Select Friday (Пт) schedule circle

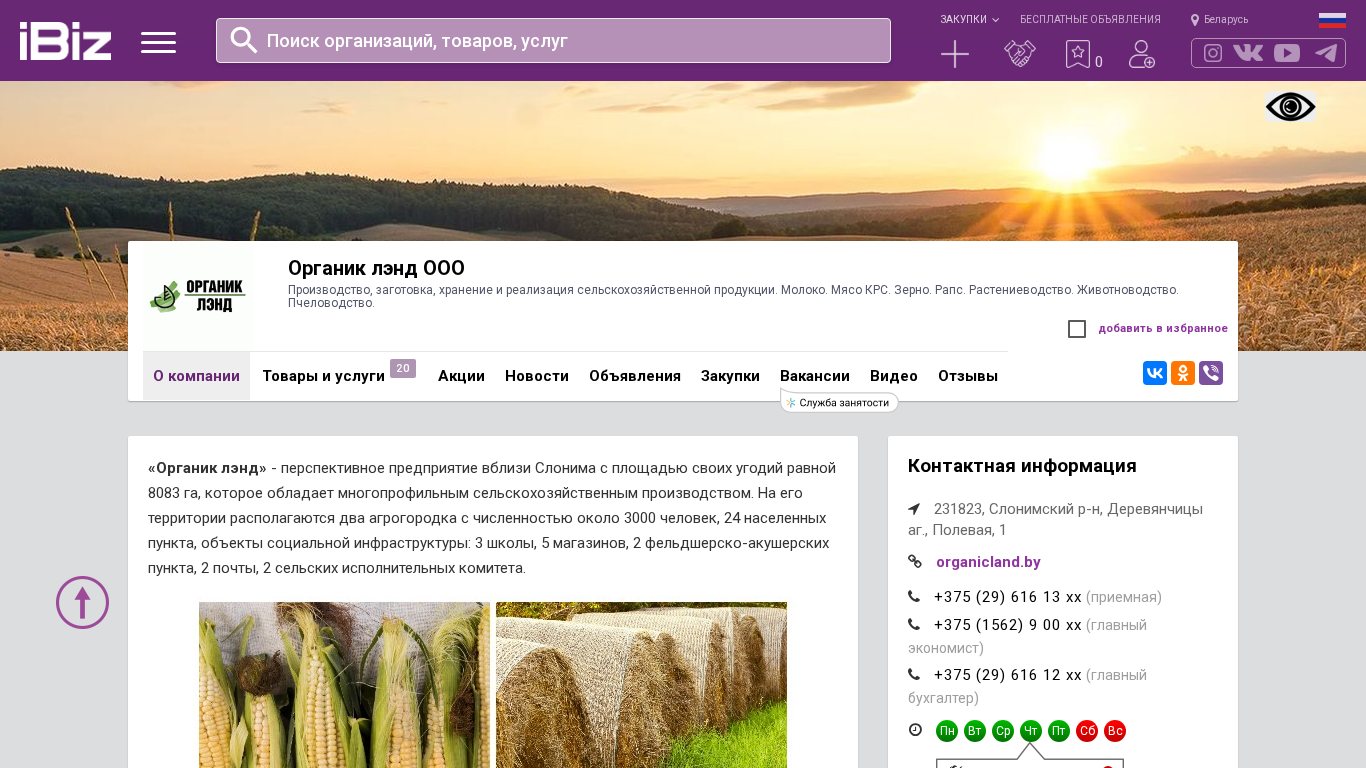point(1059,731)
